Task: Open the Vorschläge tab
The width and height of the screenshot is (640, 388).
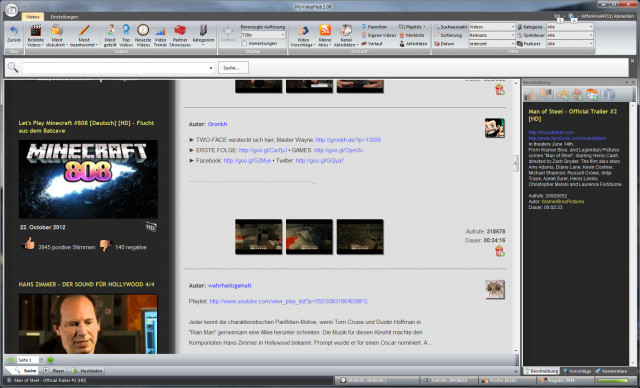Action: (577, 371)
